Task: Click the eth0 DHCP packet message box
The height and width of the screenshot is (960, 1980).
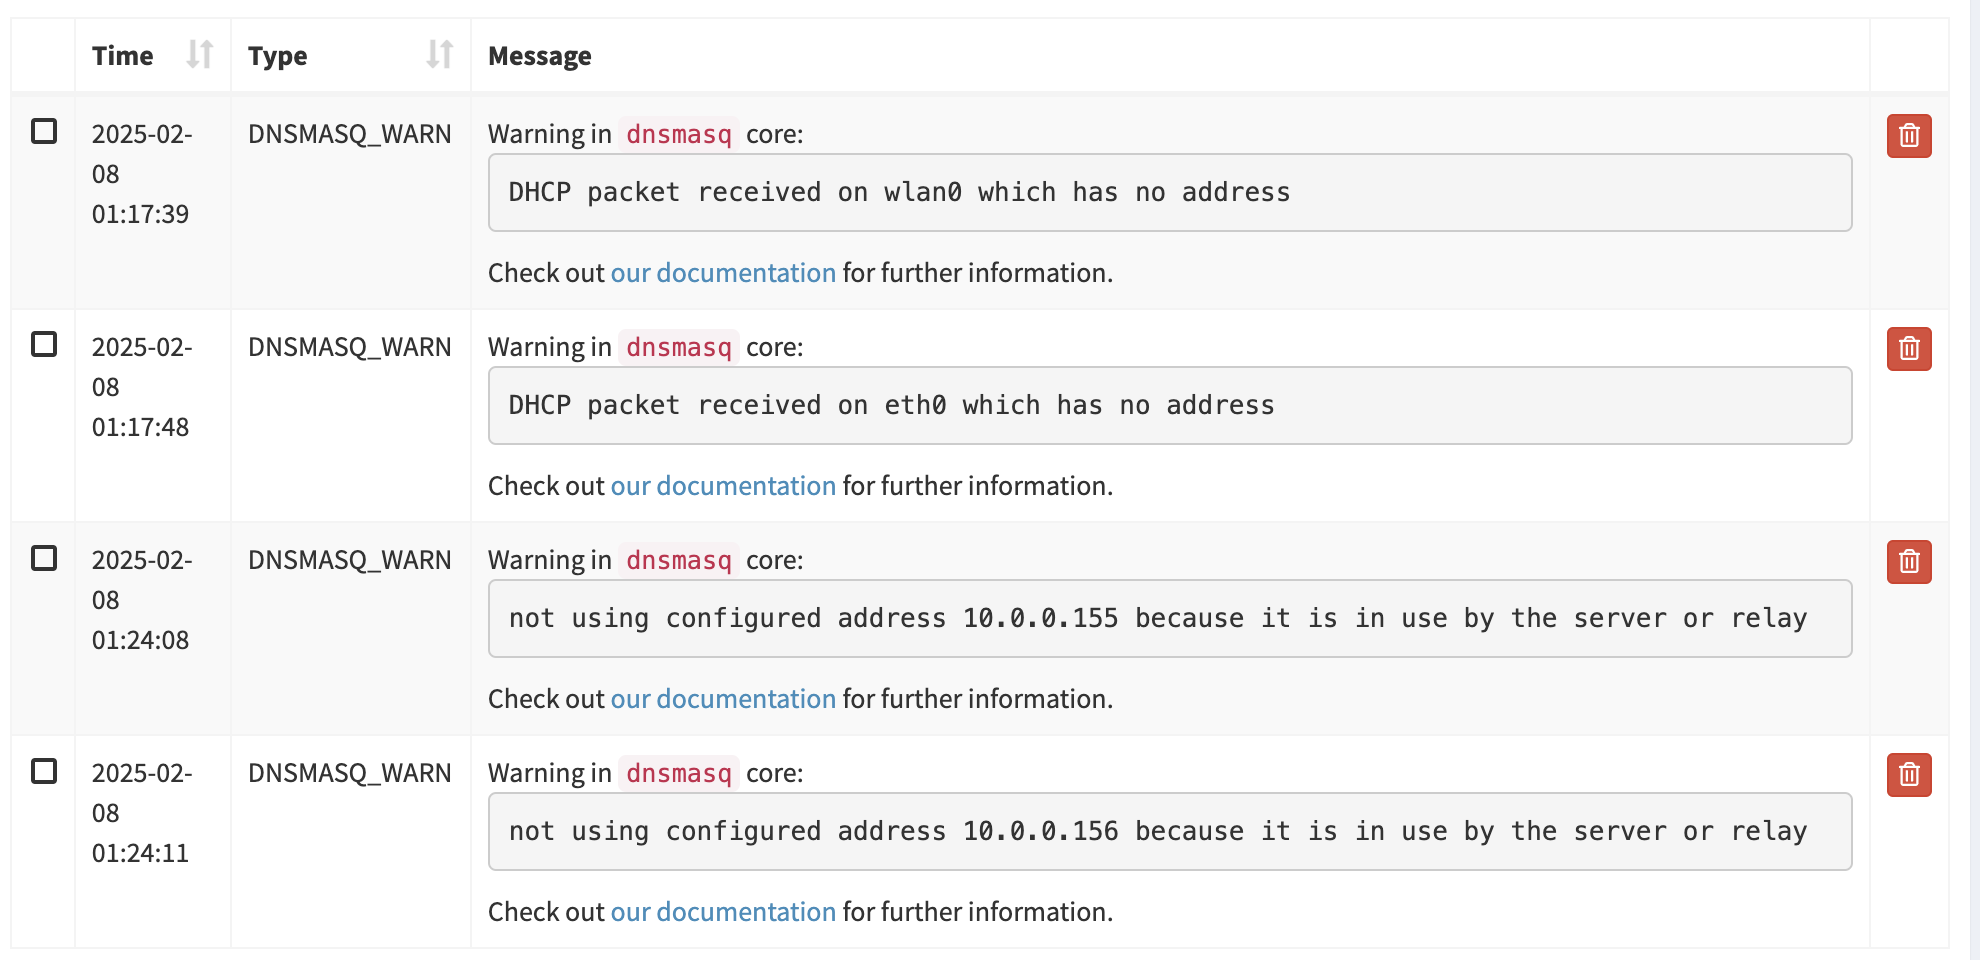Action: tap(1170, 406)
